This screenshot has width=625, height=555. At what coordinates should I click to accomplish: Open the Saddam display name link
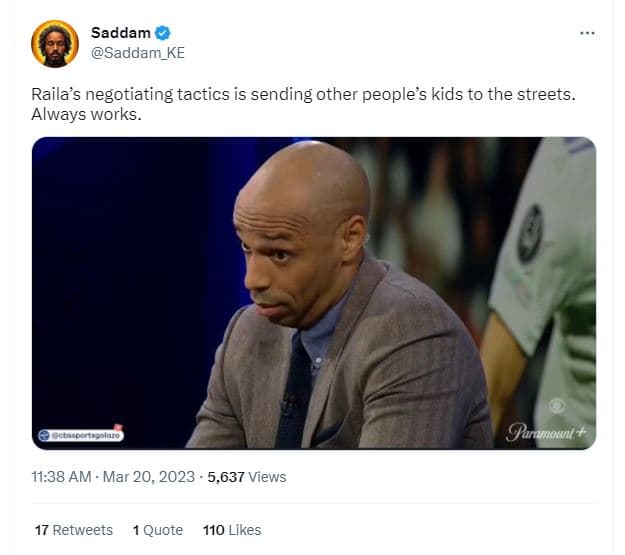click(120, 33)
